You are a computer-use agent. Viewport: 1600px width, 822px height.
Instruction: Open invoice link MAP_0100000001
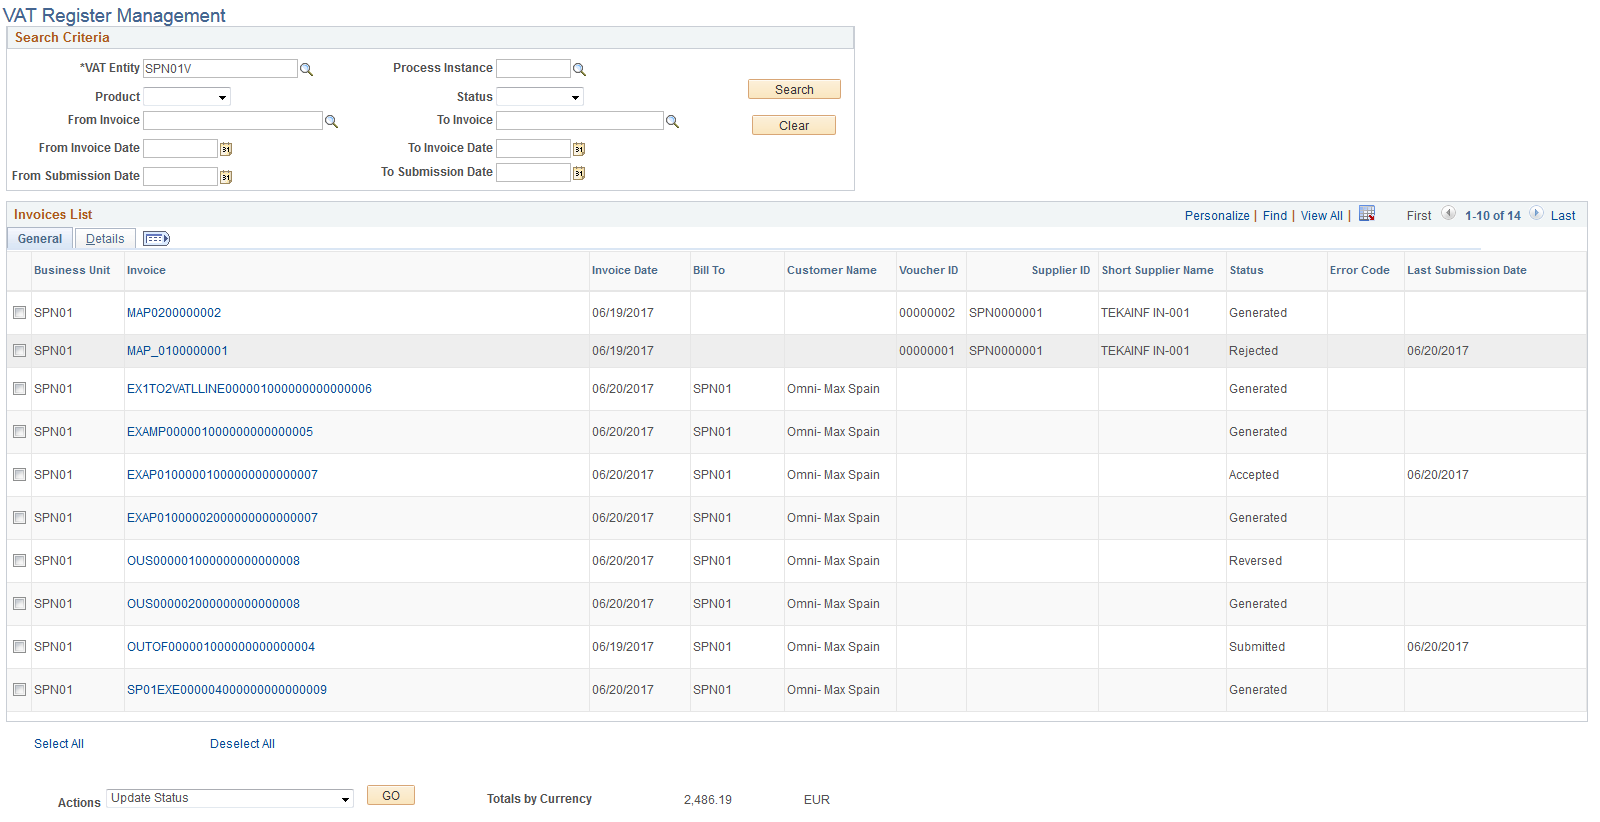pos(177,351)
